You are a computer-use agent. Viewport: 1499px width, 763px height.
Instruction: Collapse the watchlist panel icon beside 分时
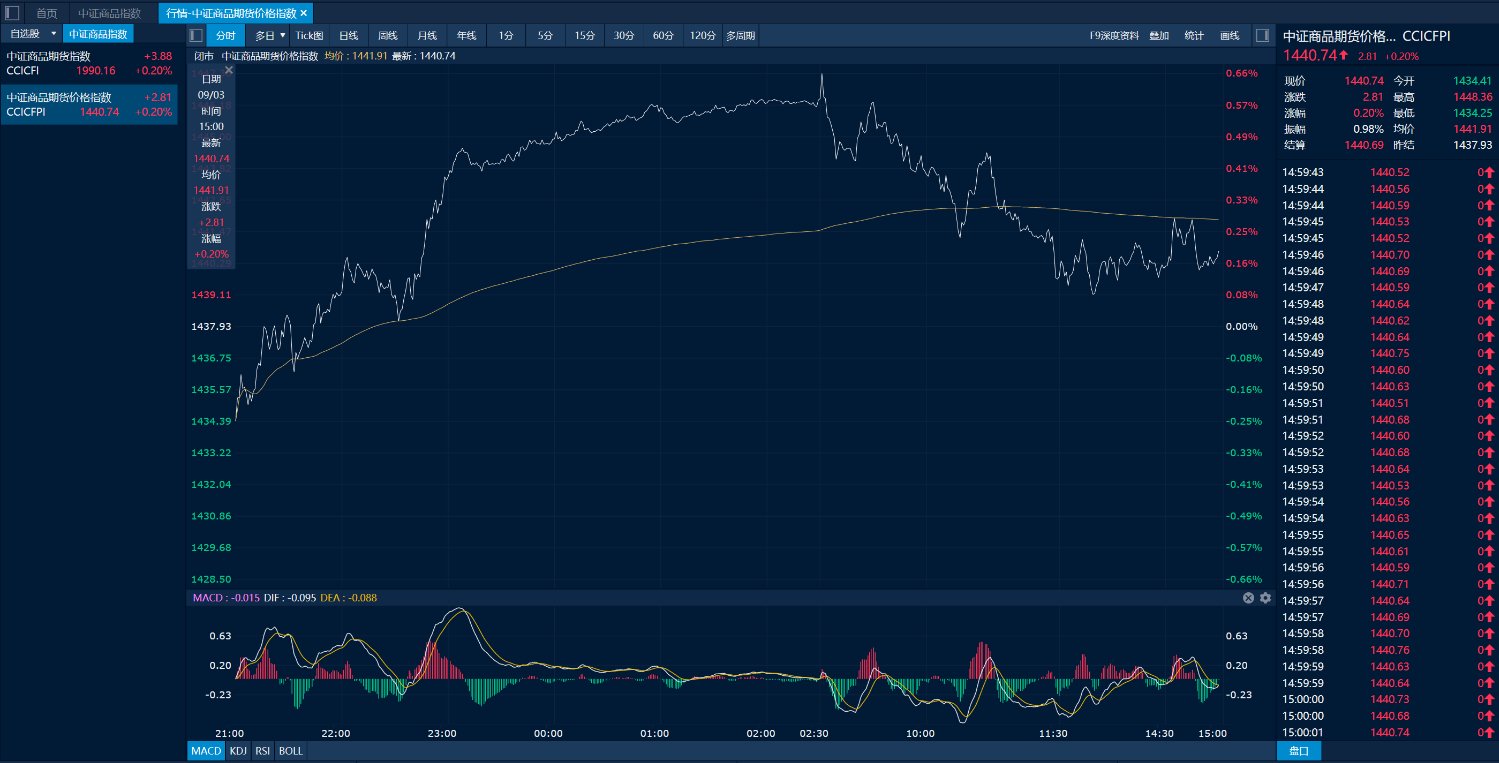click(x=197, y=35)
